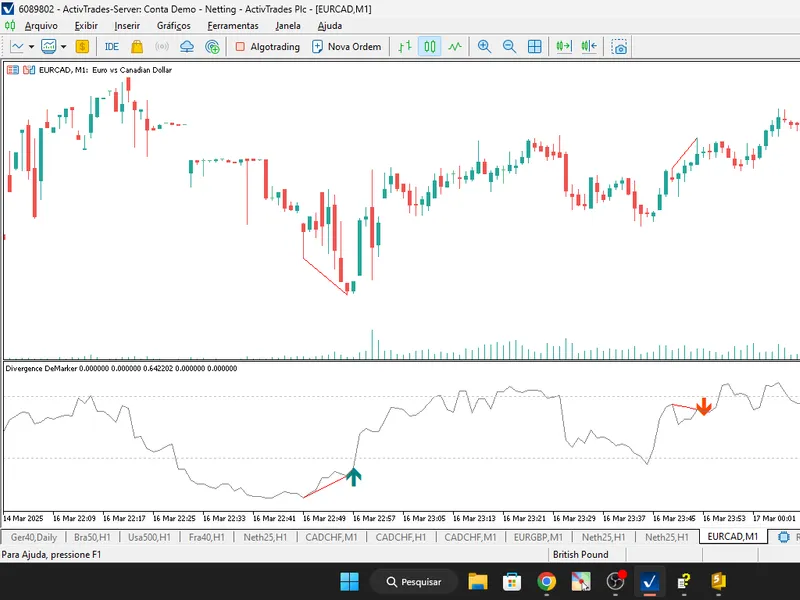
Task: Click the 'Para Ajuda, pressione F1' status text
Action: [x=51, y=555]
